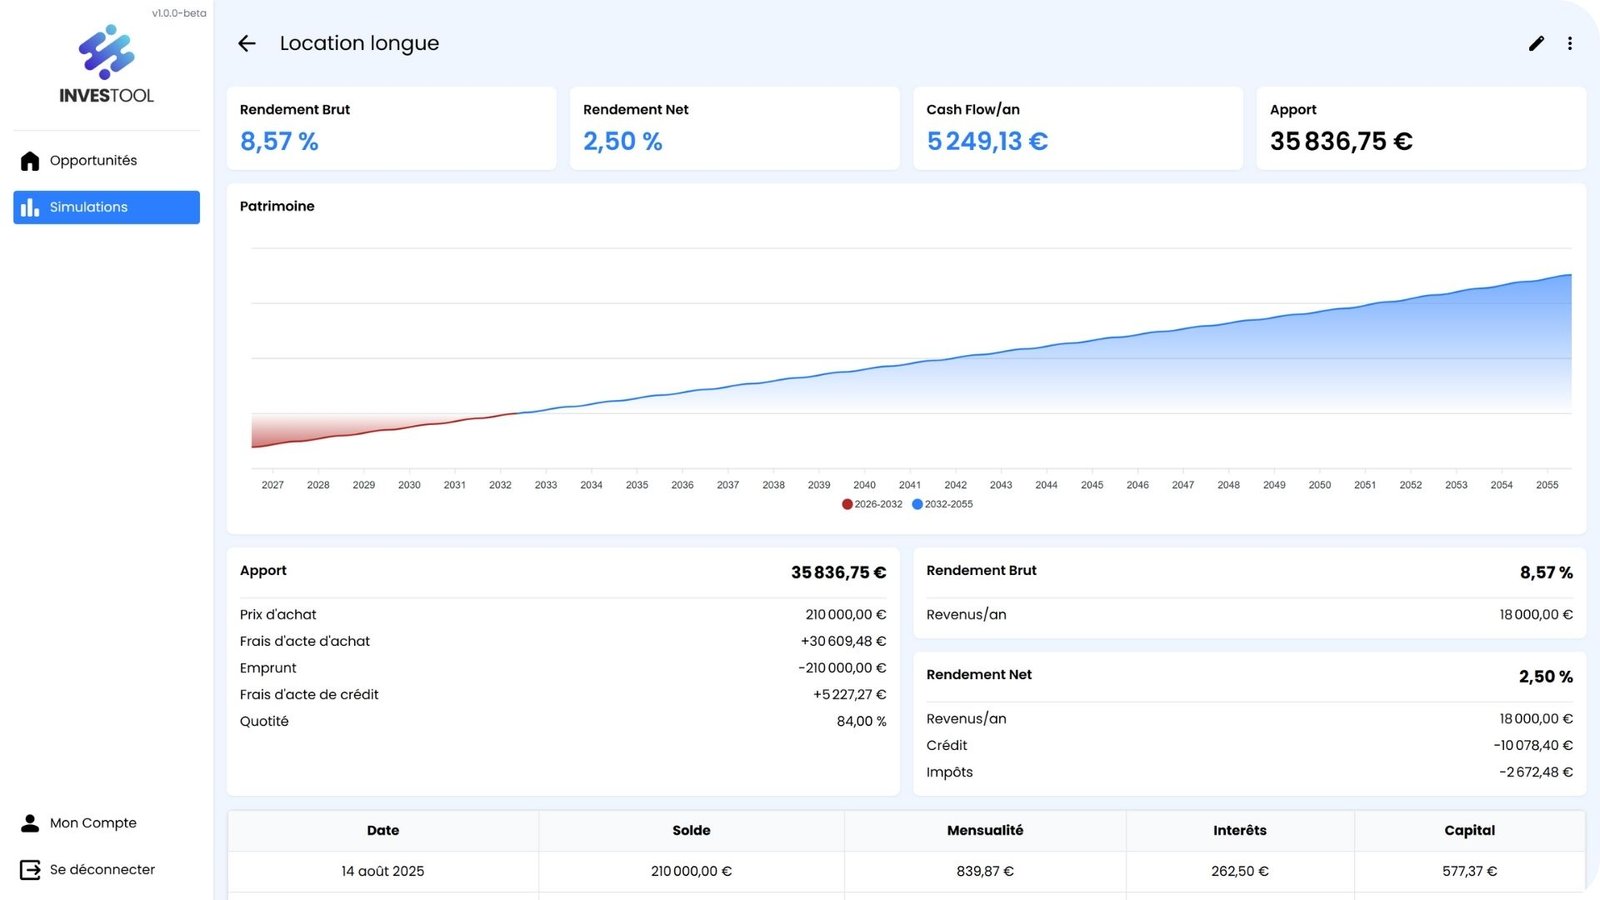Click the back arrow icon

[x=247, y=43]
